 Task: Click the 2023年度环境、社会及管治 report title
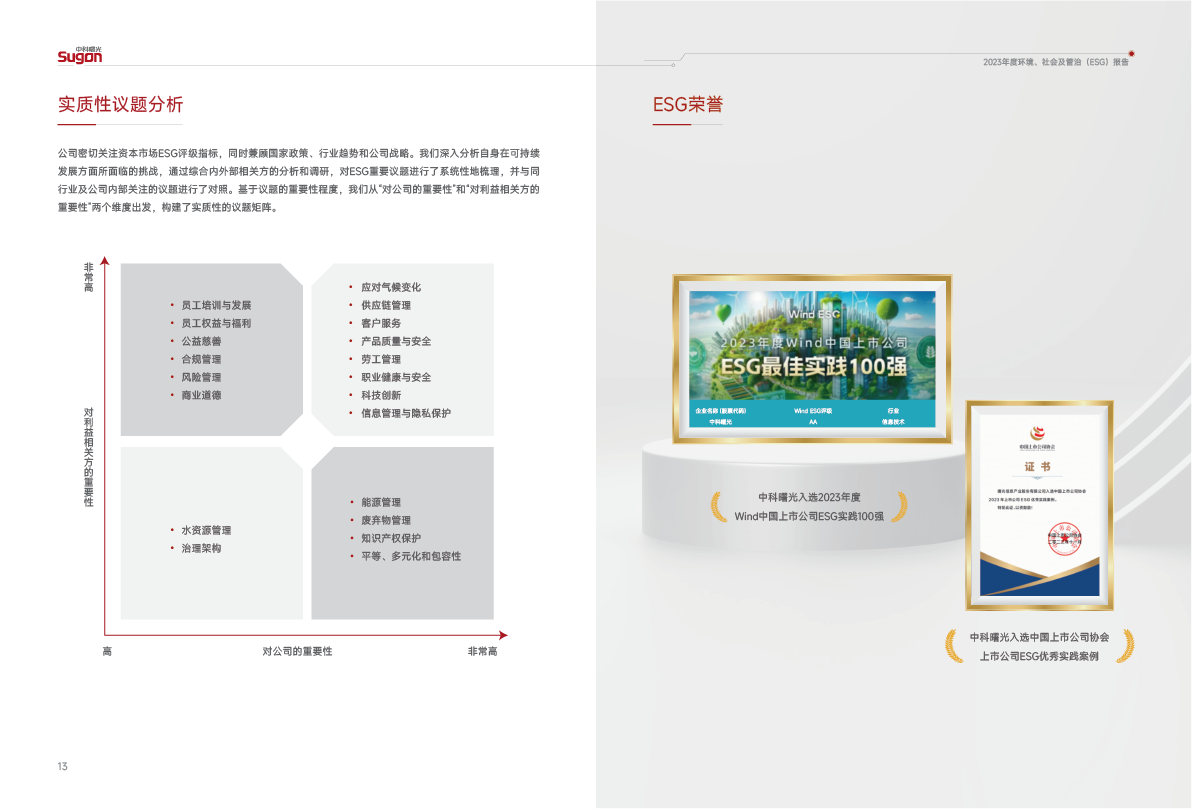coord(1055,62)
